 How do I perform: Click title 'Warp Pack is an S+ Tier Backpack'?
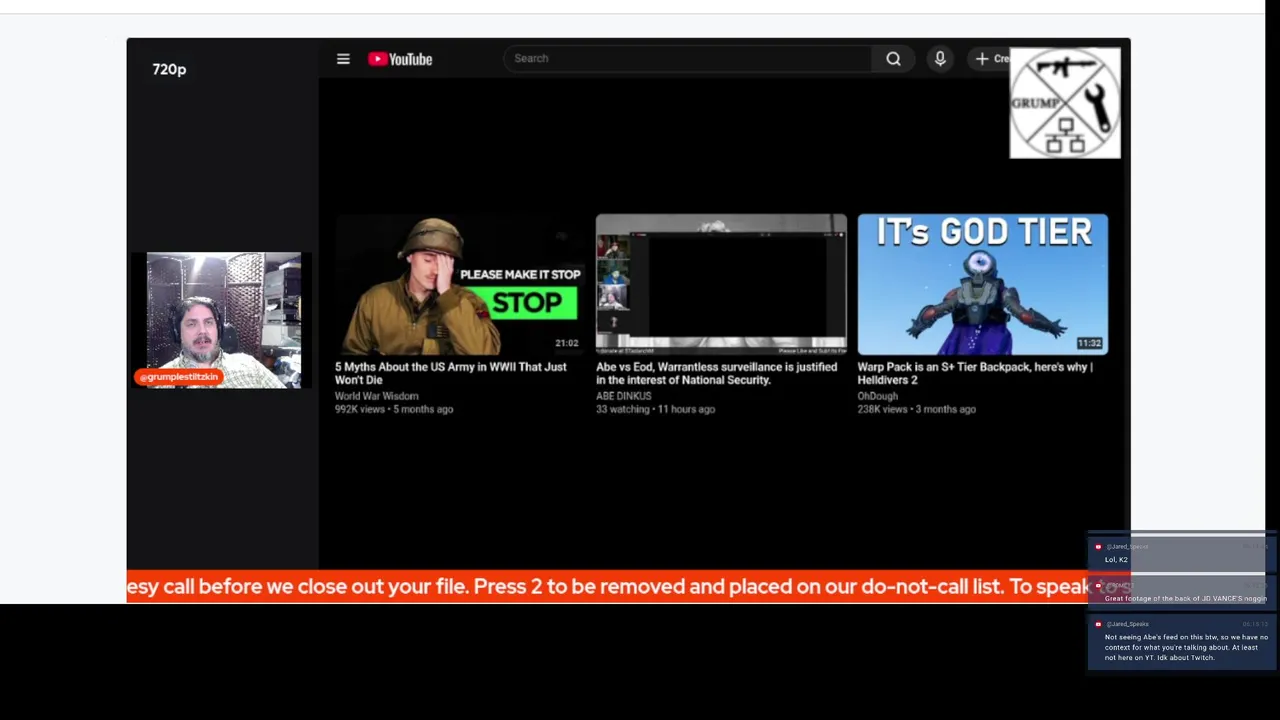(x=975, y=373)
